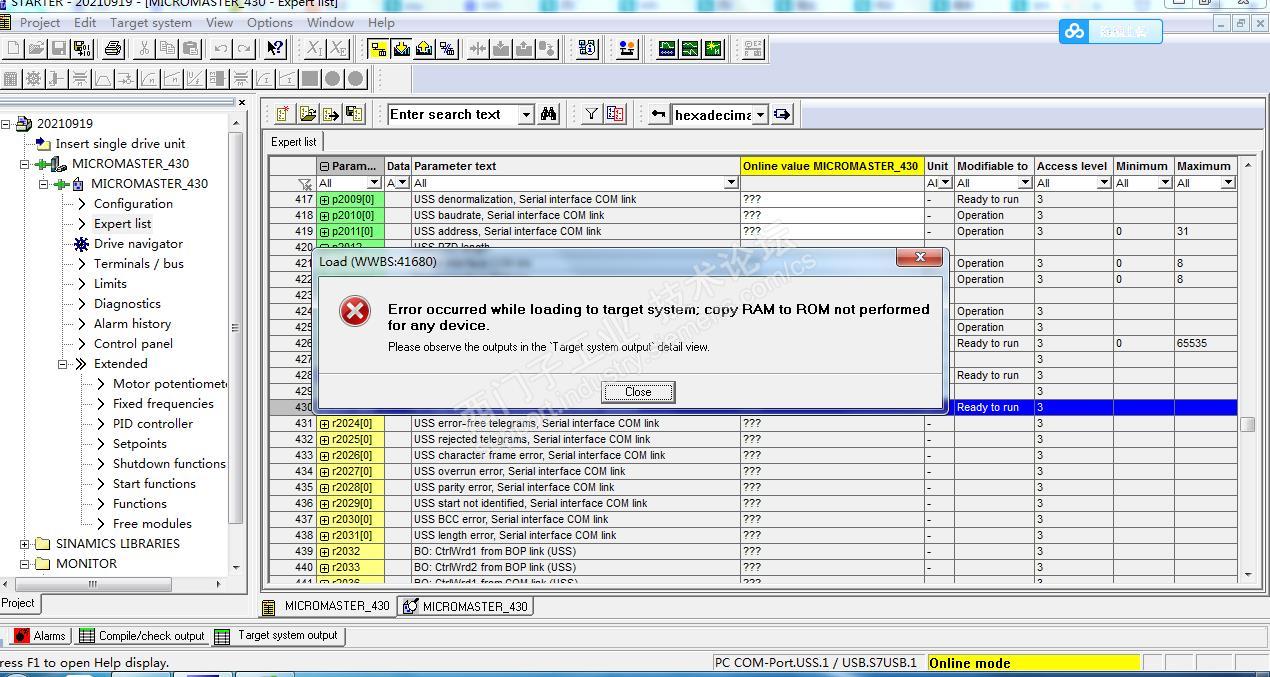Expand parameter r2024[0] row
The width and height of the screenshot is (1270, 677).
[324, 424]
